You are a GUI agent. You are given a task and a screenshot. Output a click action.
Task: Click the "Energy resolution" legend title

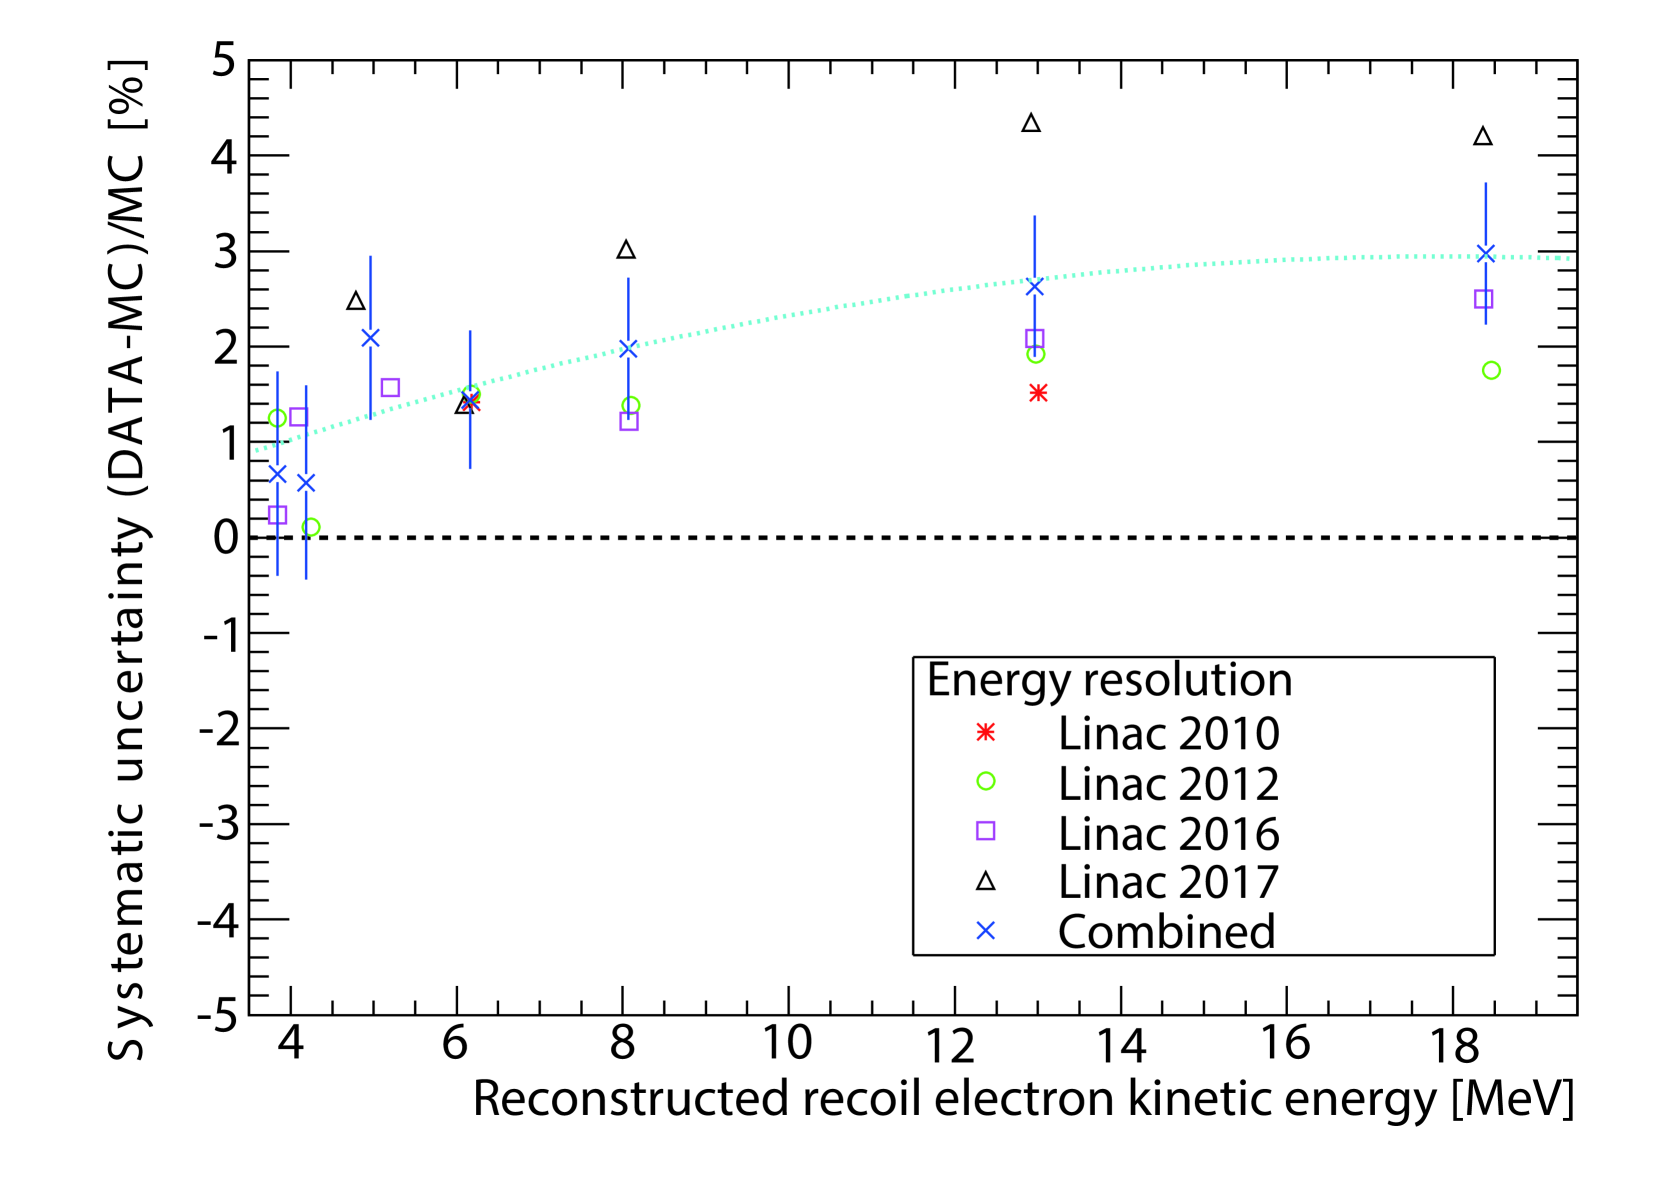pyautogui.click(x=1109, y=681)
